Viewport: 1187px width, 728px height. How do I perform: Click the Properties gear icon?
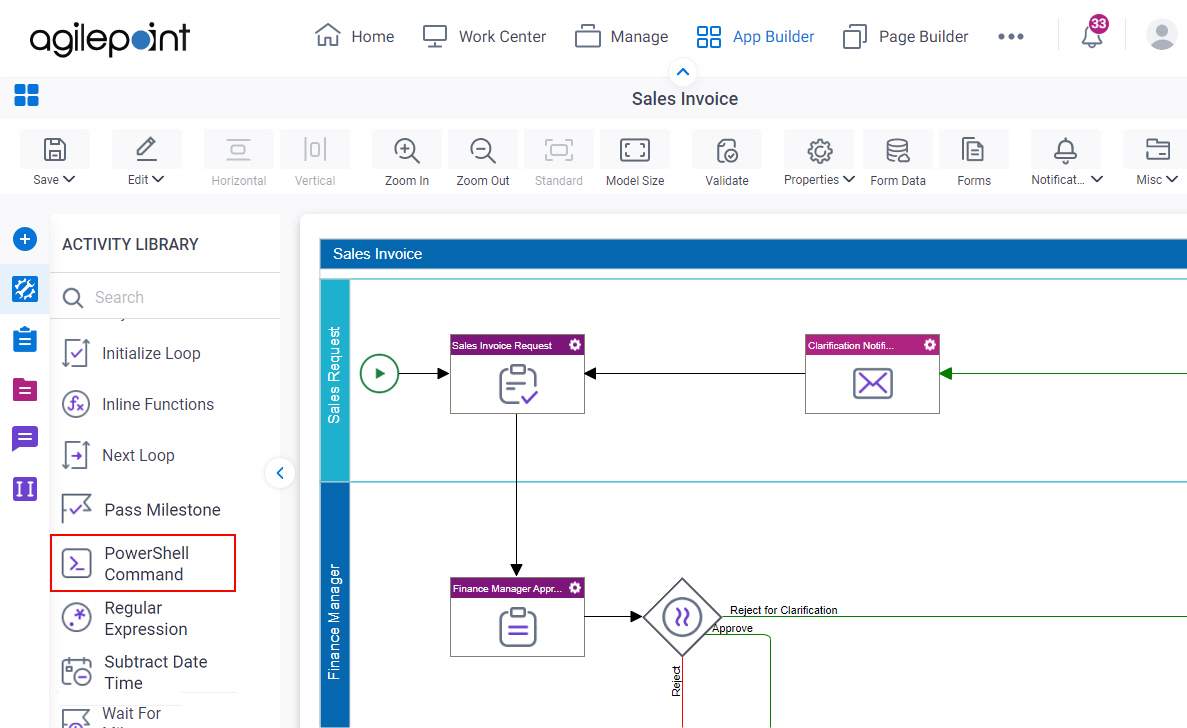click(820, 151)
